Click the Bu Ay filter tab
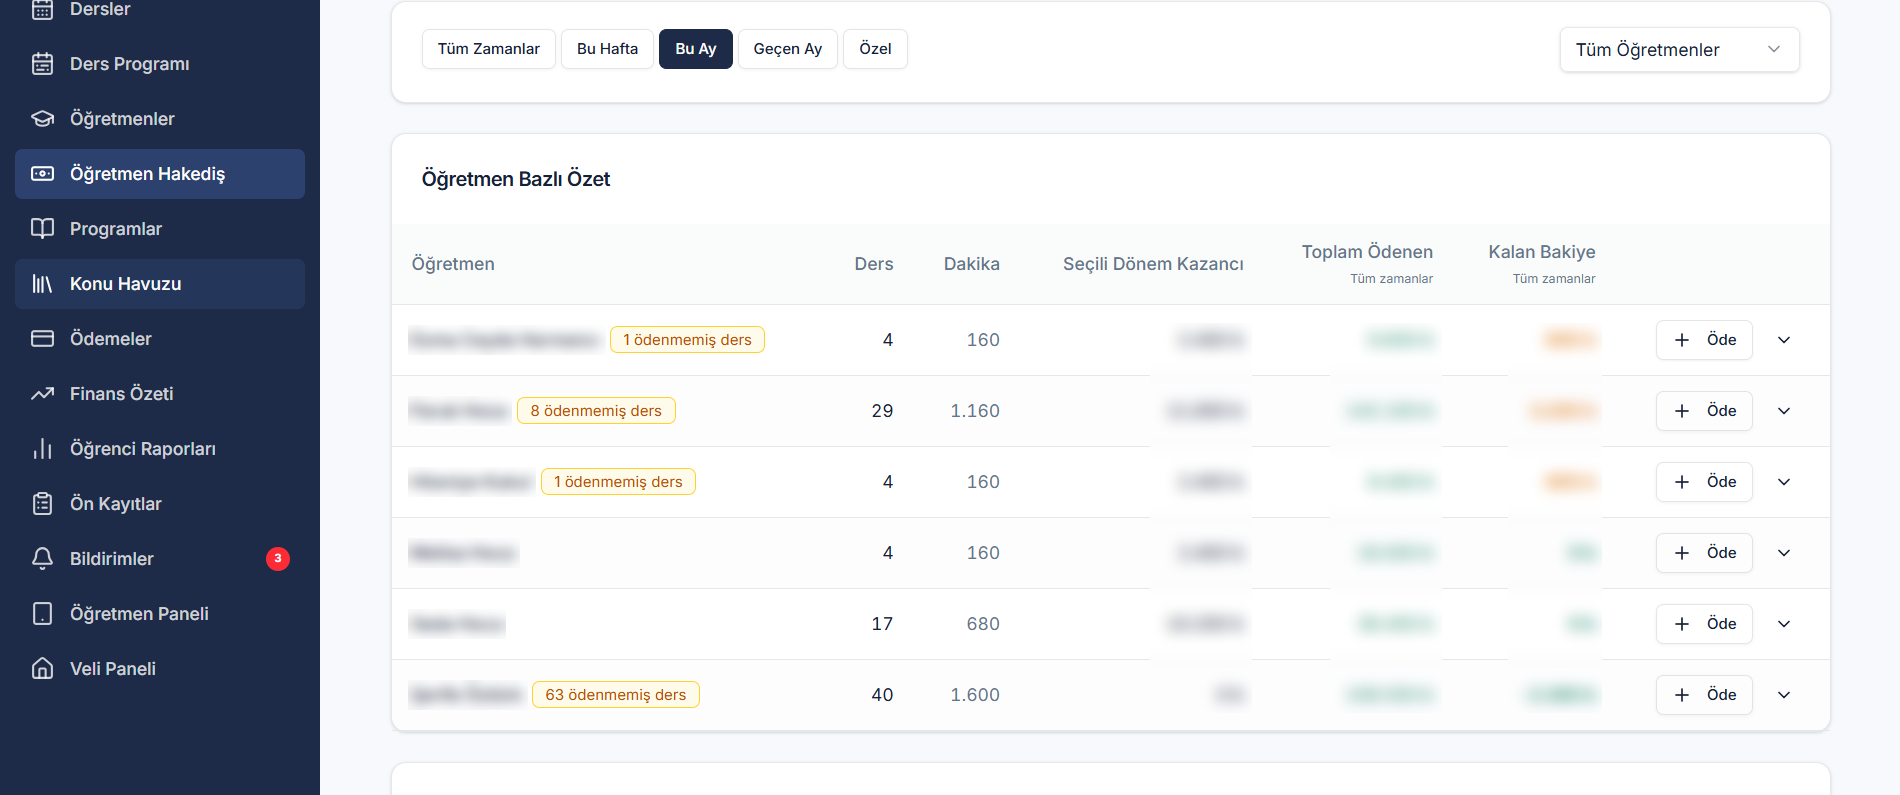Screen dimensions: 1900x795 pos(696,49)
